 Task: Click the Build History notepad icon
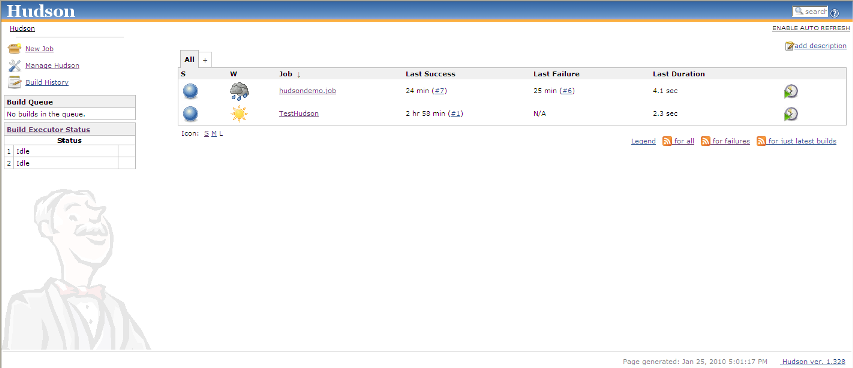pos(15,83)
